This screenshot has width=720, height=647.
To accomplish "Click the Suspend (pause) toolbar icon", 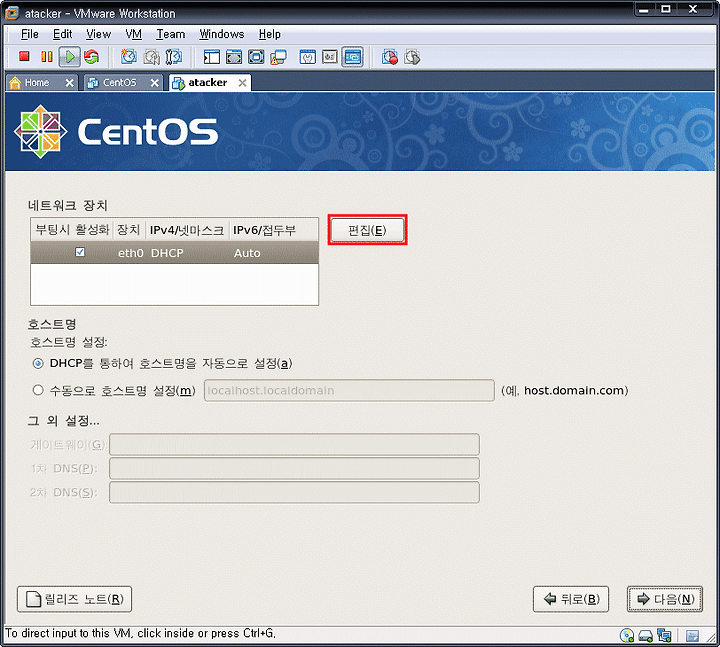I will click(x=46, y=56).
